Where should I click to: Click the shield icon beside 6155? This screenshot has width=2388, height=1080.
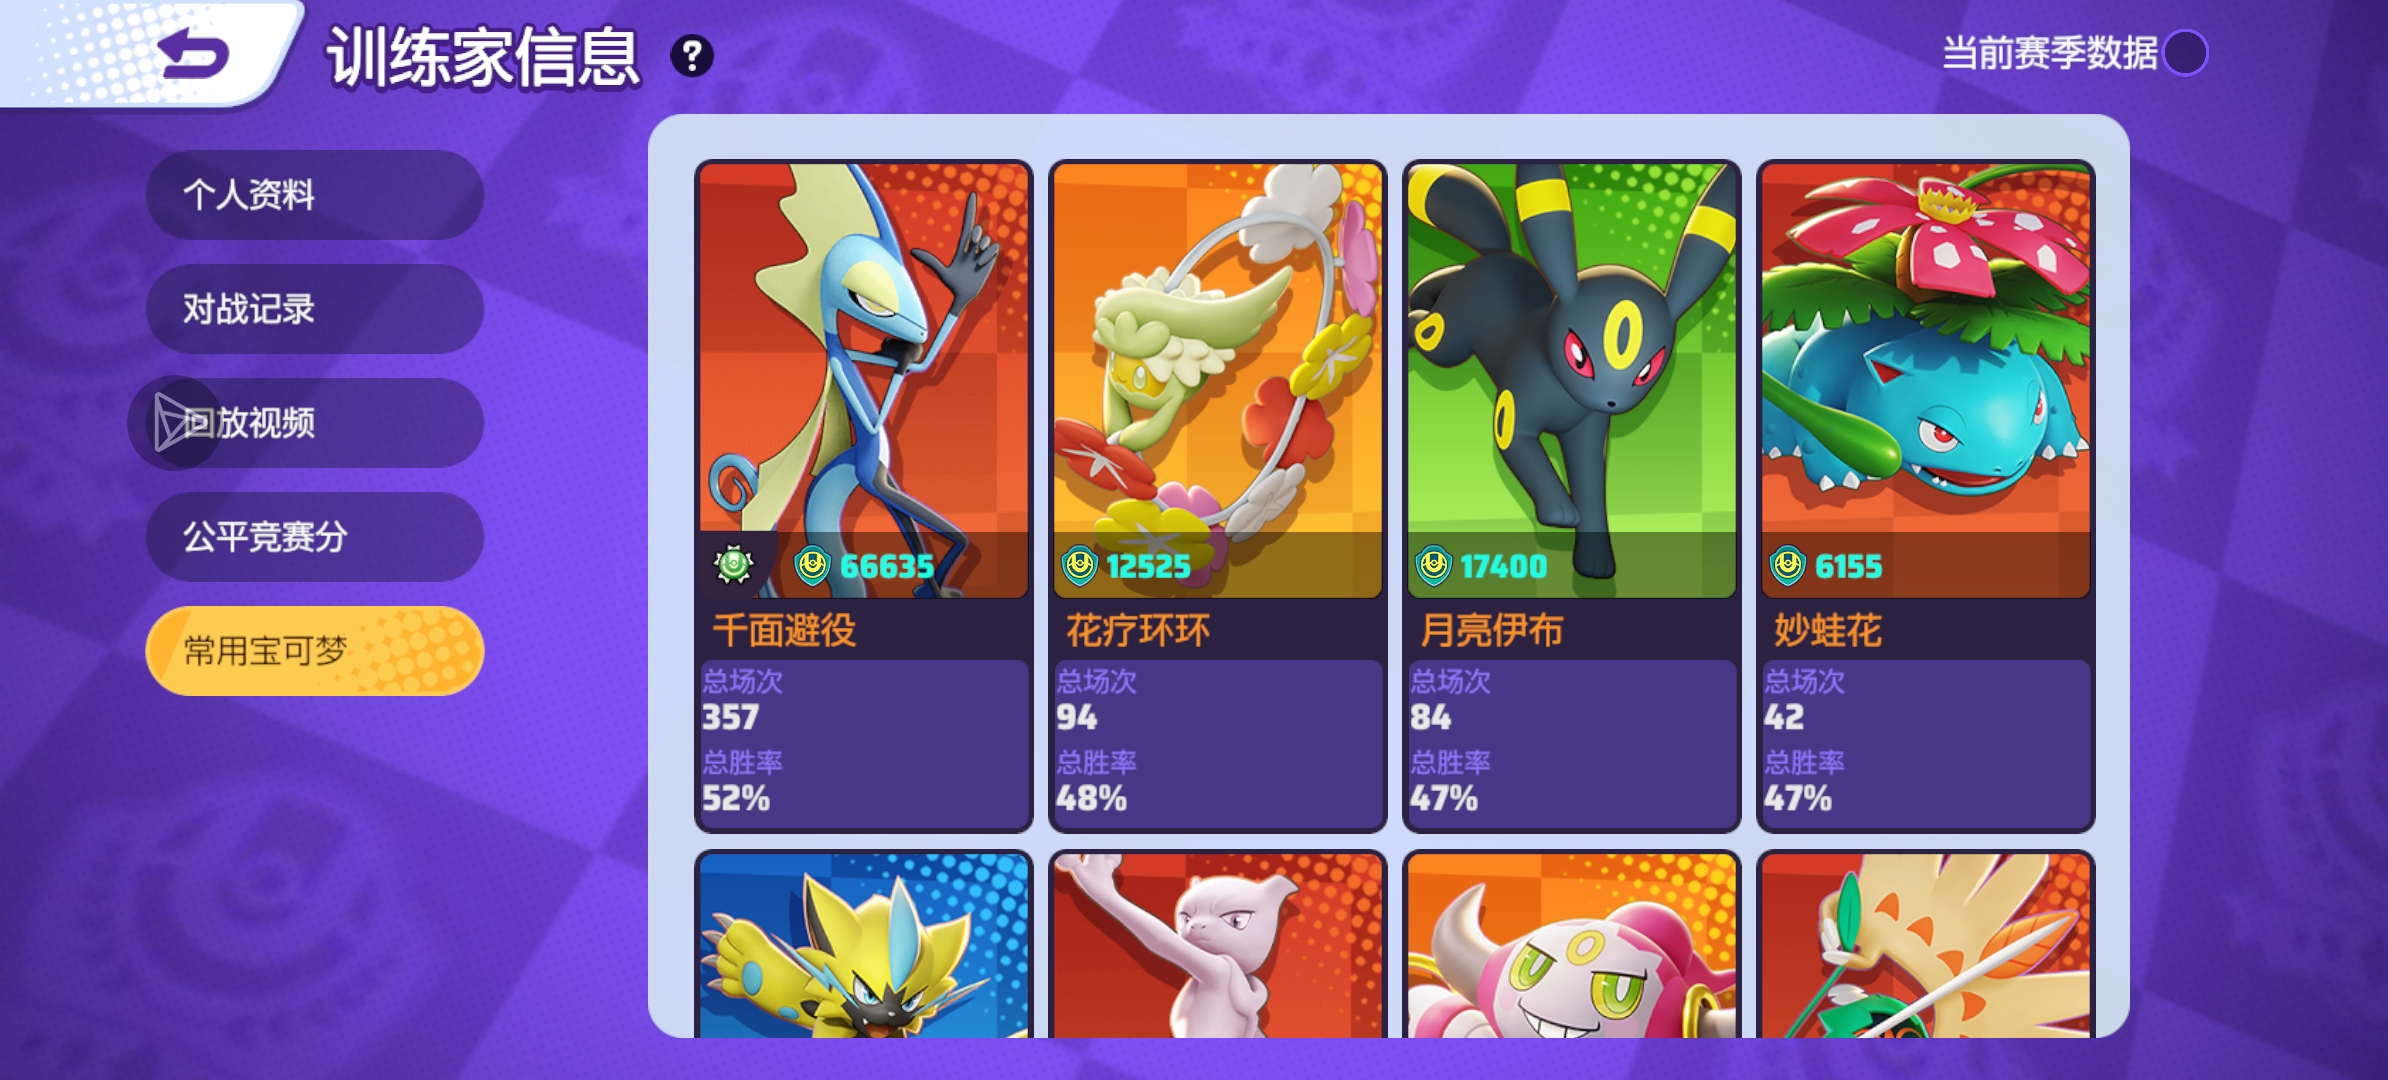tap(1787, 566)
